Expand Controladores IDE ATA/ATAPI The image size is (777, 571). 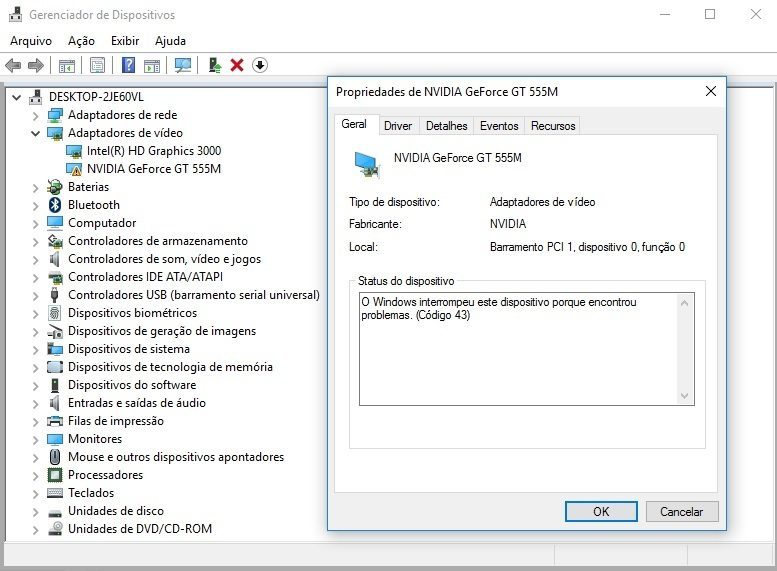36,278
